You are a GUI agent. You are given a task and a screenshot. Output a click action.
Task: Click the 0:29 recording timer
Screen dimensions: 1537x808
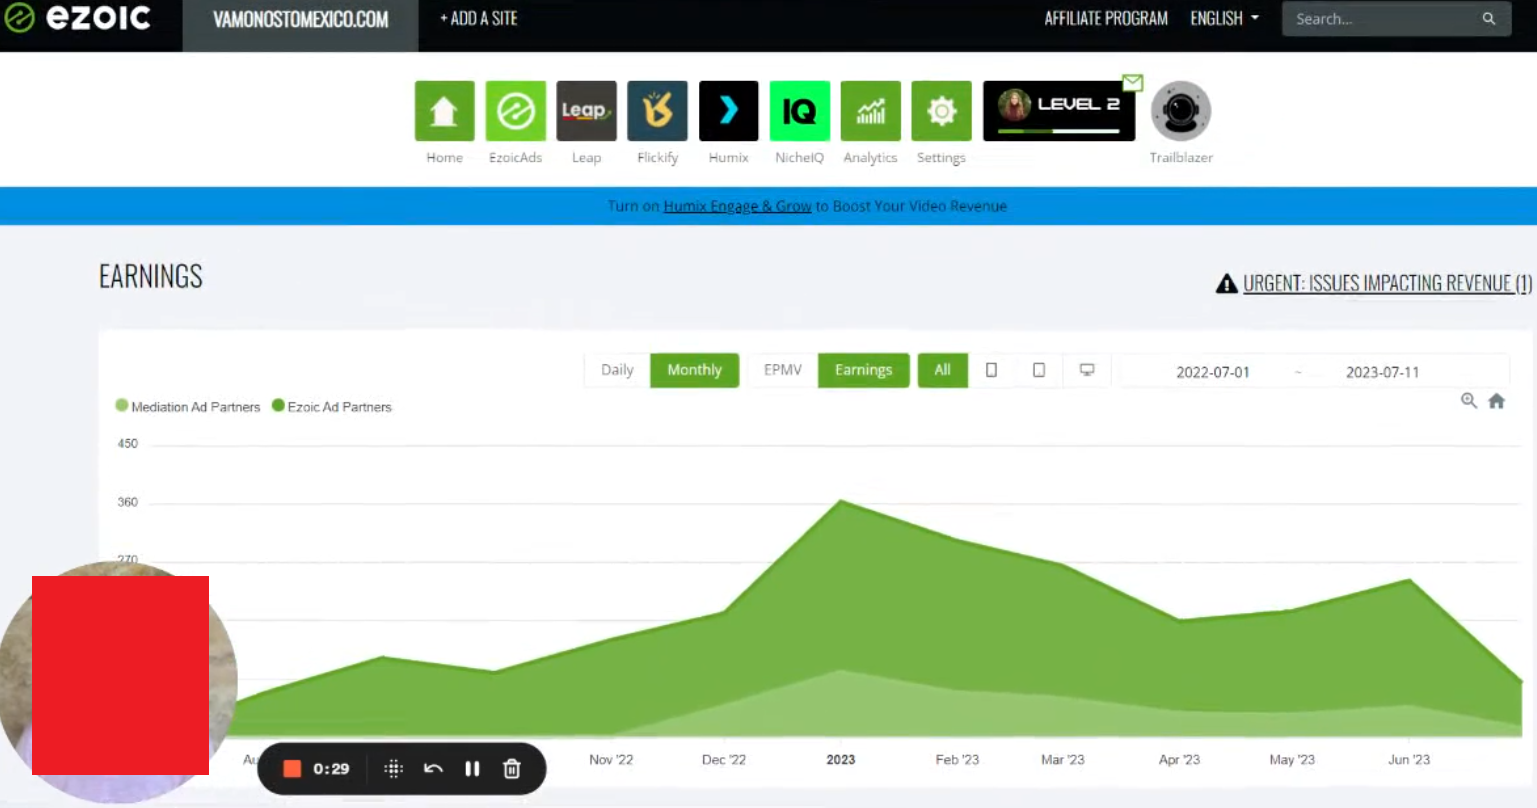pos(331,768)
